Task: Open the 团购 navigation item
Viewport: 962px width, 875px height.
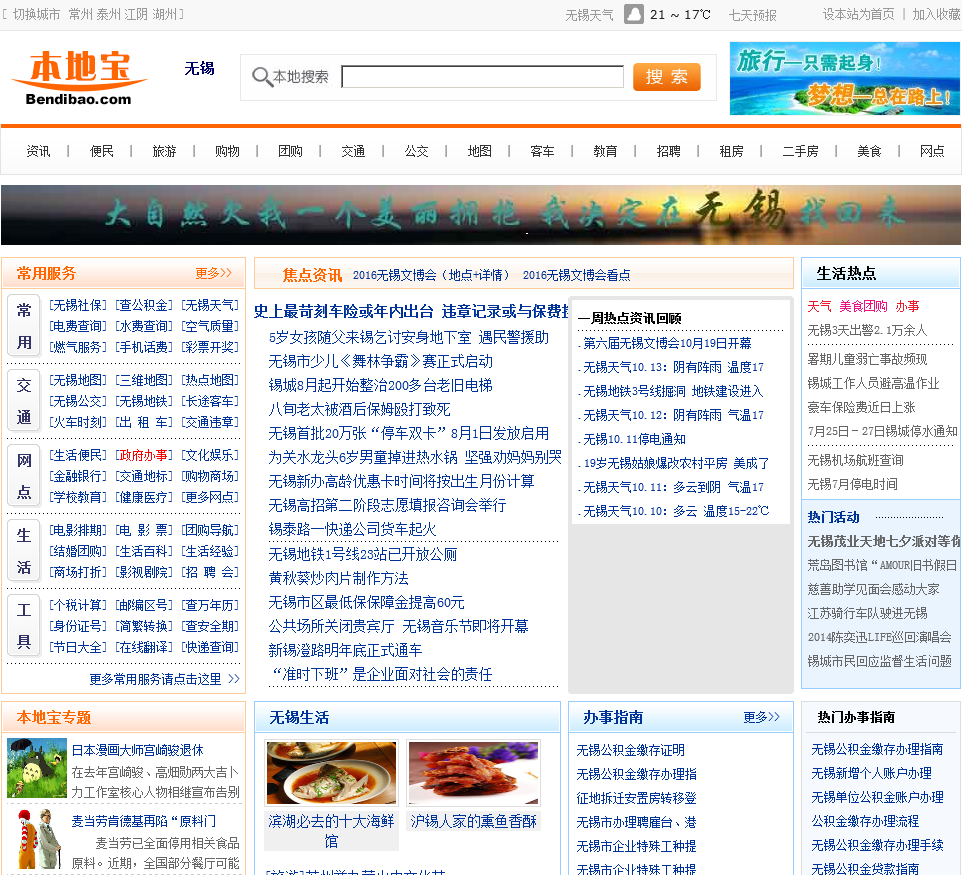Action: [290, 151]
